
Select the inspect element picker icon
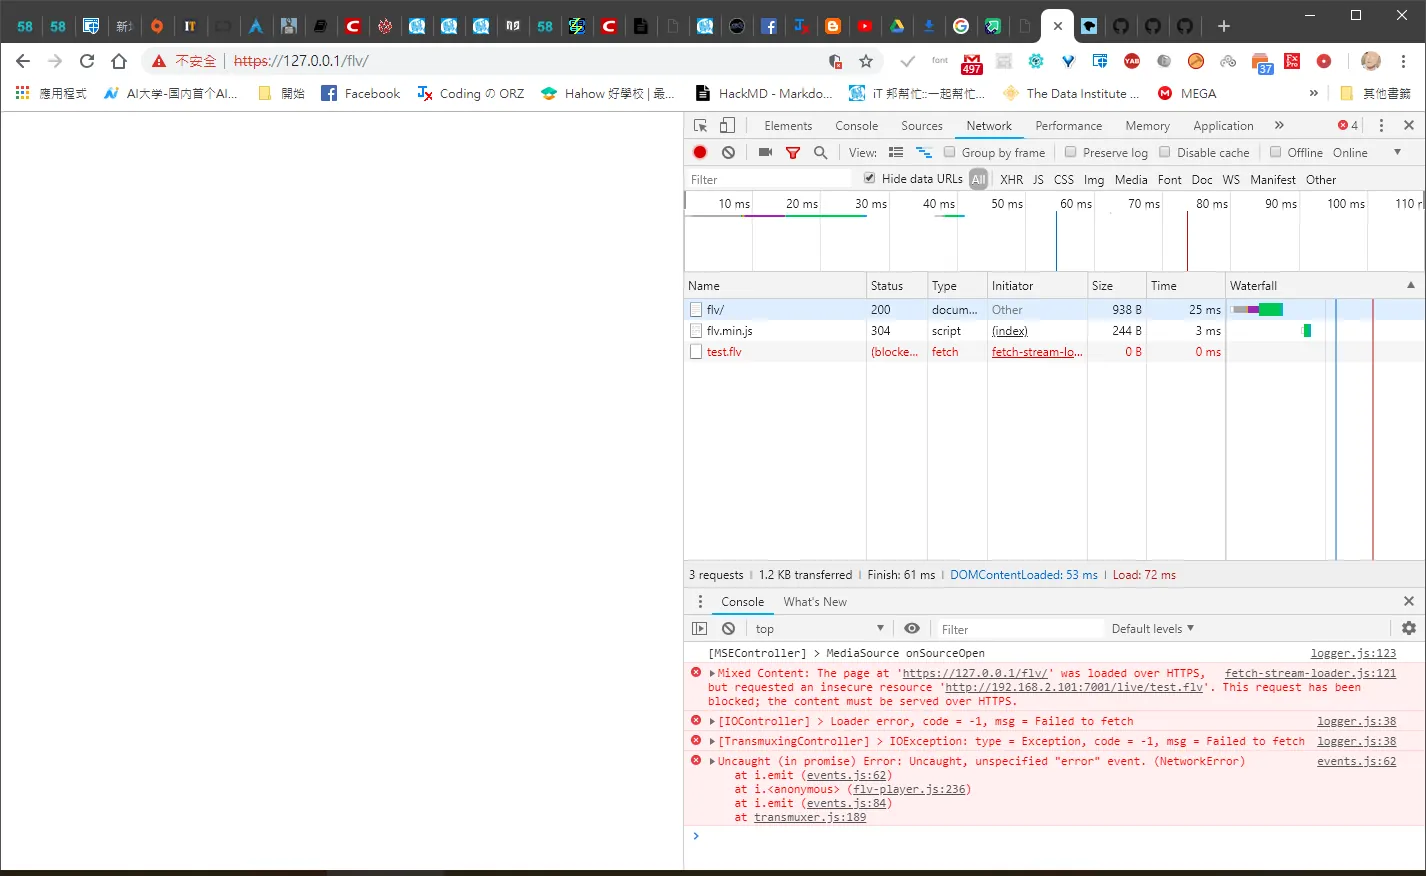[700, 125]
